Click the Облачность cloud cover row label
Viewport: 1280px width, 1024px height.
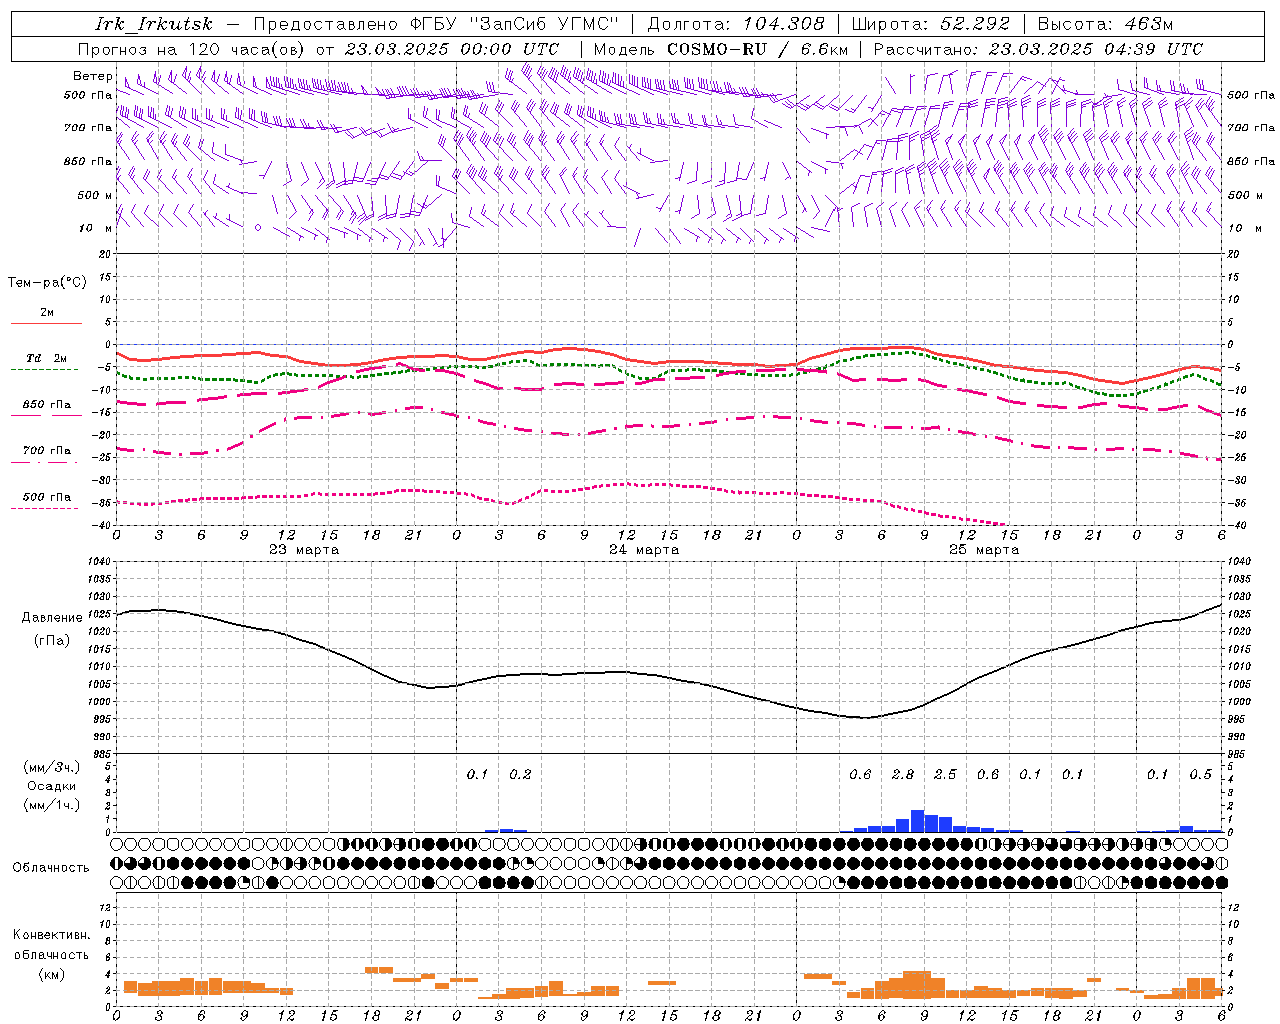pyautogui.click(x=51, y=868)
